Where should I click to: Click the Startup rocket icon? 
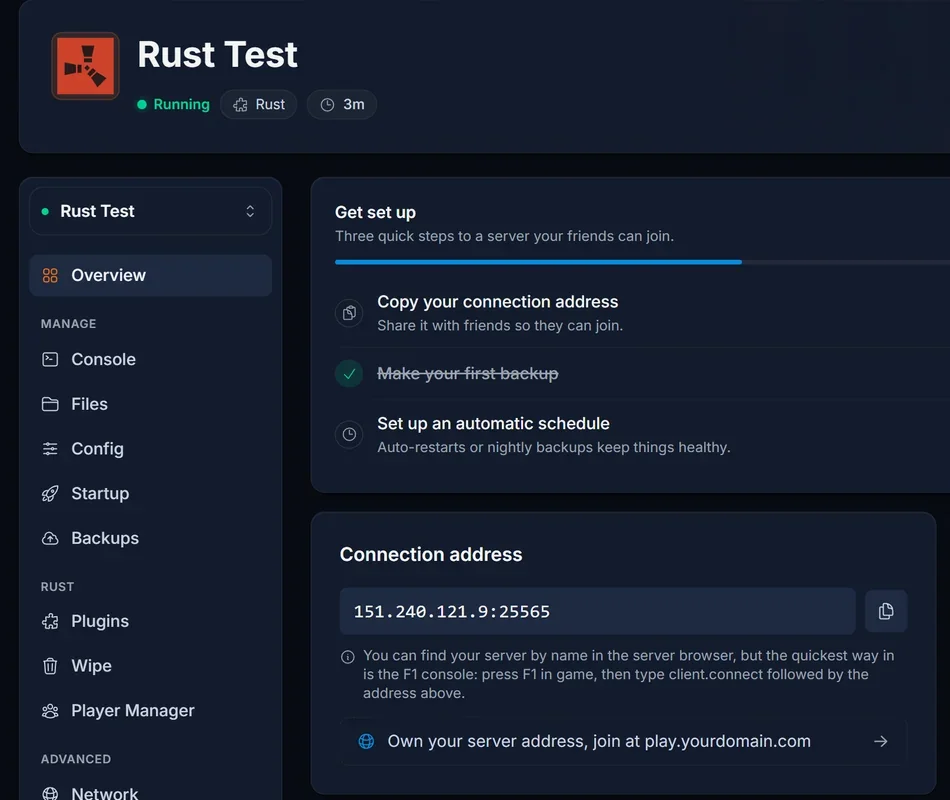(50, 494)
